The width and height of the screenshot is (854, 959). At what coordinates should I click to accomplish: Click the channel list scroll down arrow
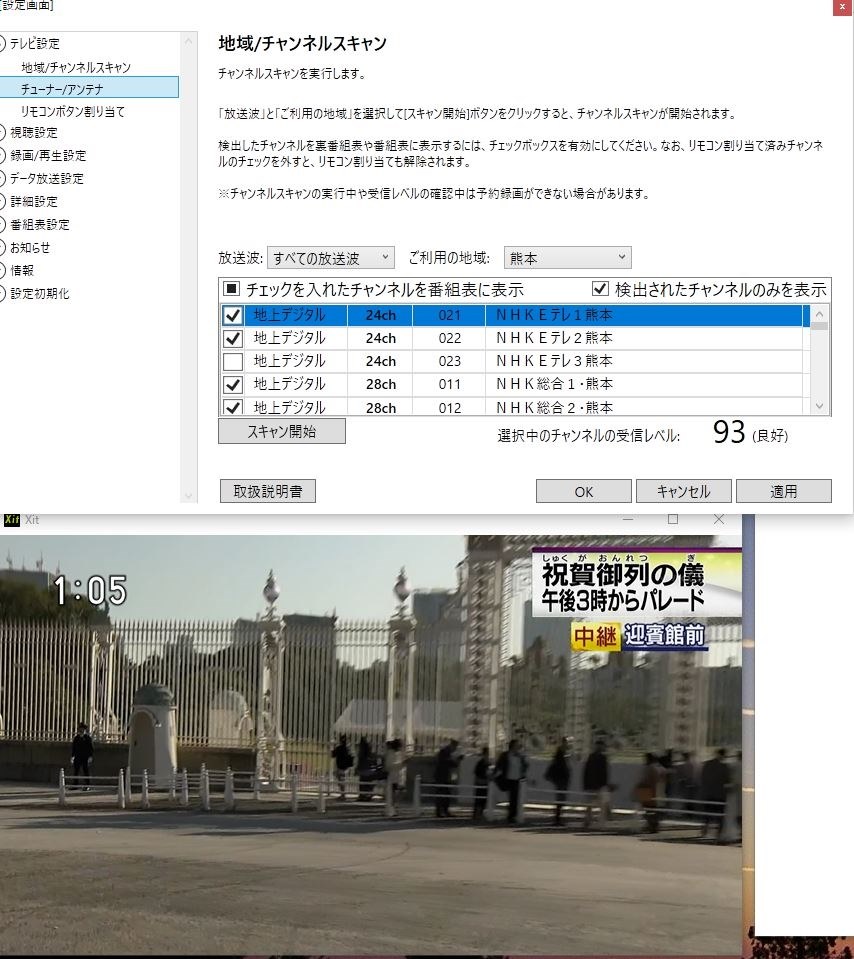tap(820, 406)
